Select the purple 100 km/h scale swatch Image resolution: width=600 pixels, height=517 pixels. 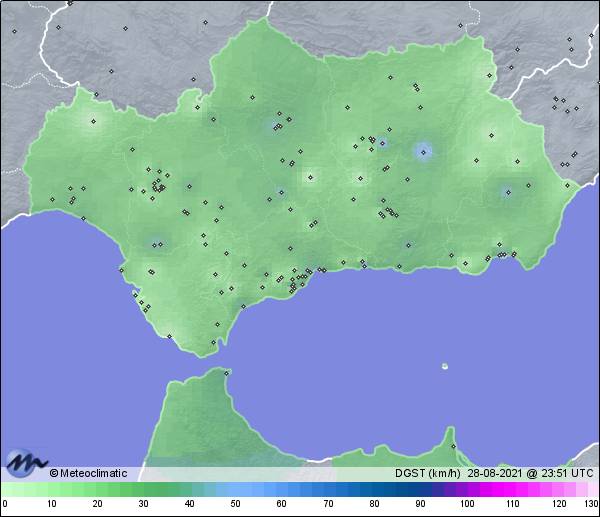tap(466, 489)
